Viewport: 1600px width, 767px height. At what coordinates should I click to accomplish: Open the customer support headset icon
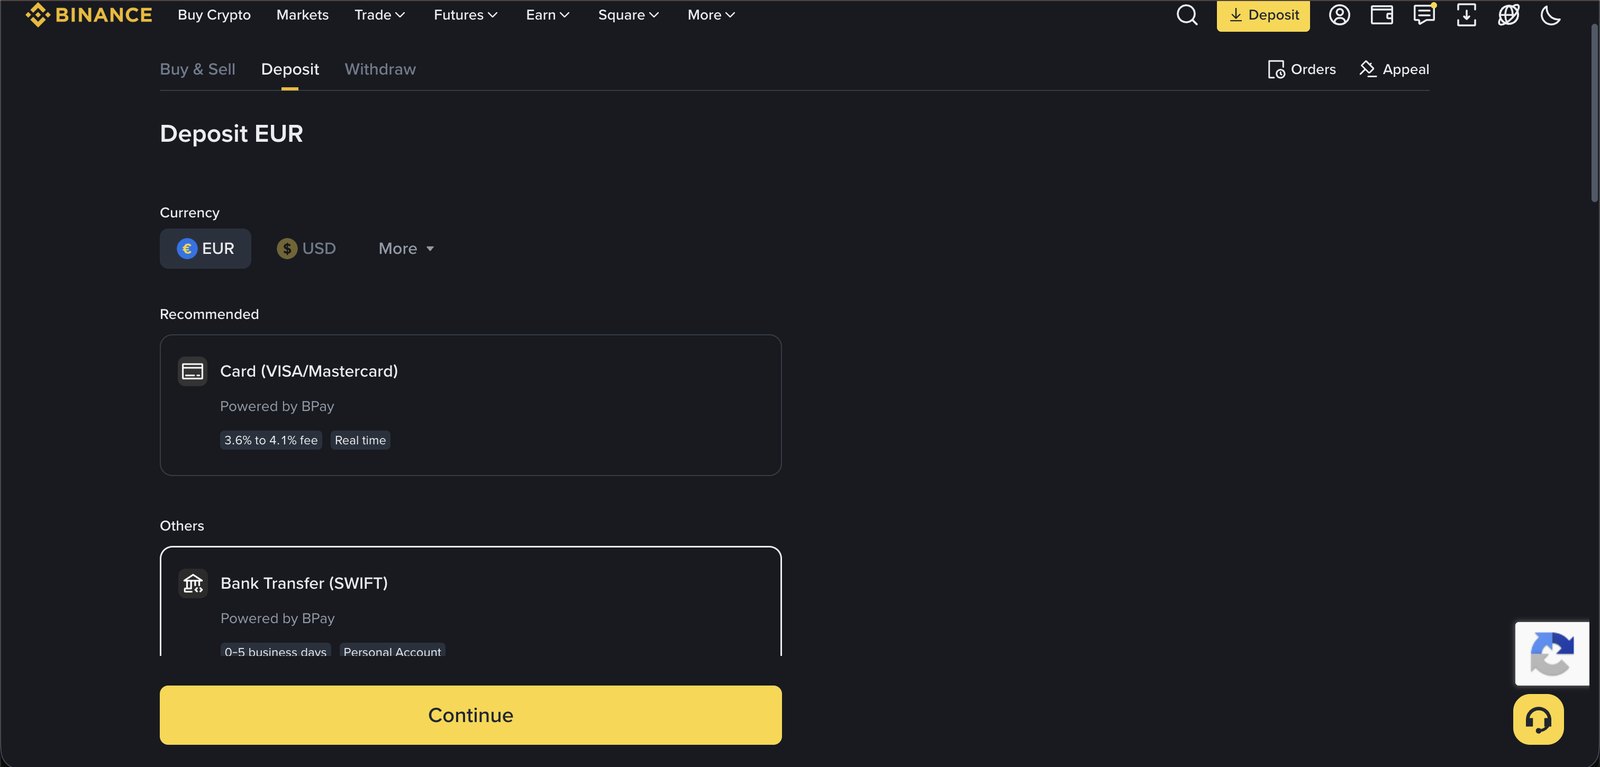pos(1538,719)
